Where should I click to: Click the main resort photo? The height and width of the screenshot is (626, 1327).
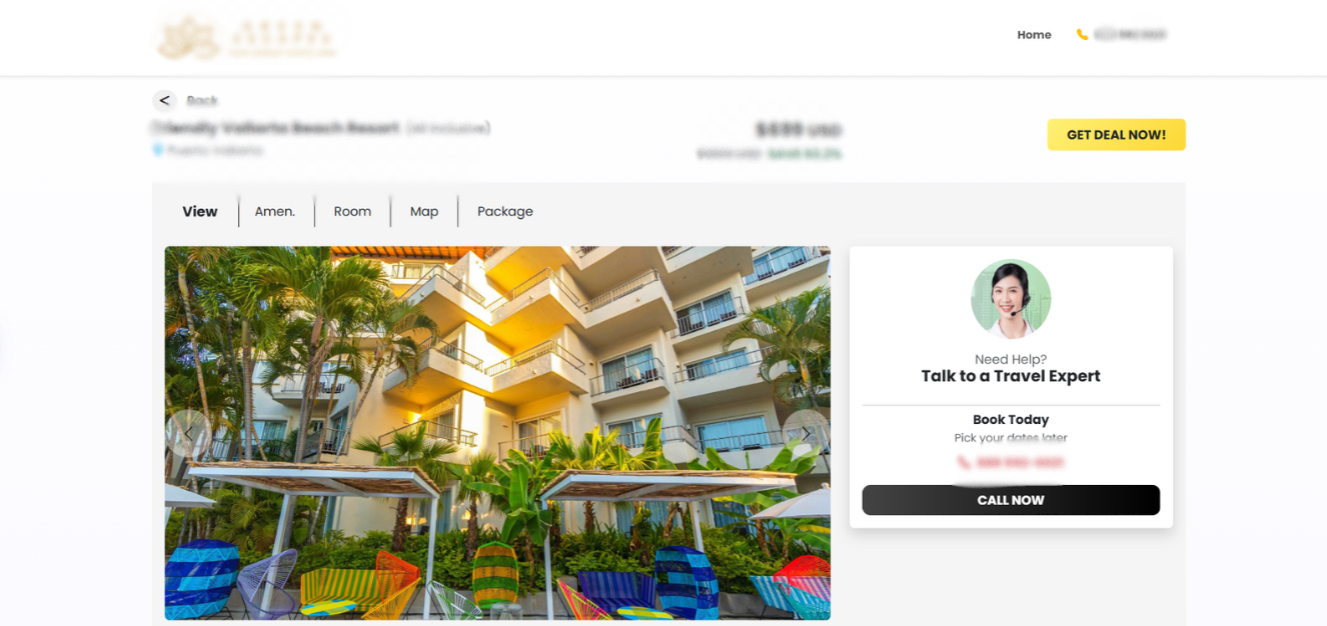(x=497, y=433)
